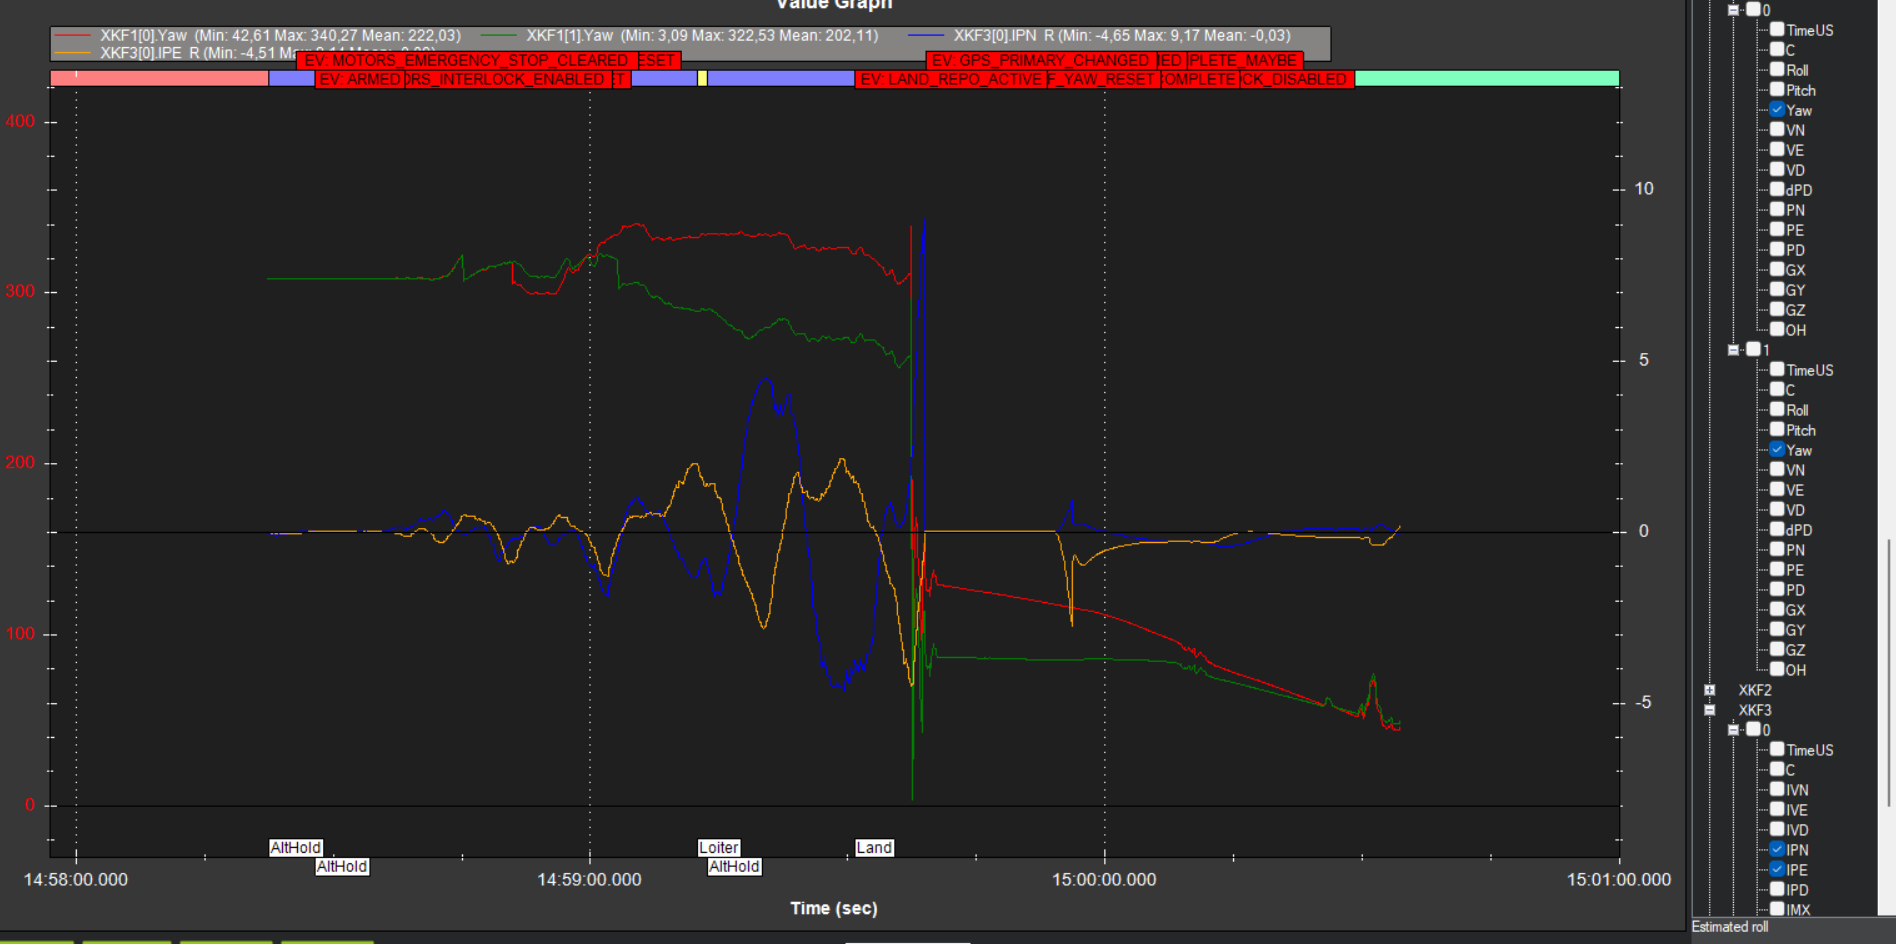This screenshot has width=1896, height=944.
Task: Plot GY under XKF1 instance 1
Action: [x=1777, y=630]
